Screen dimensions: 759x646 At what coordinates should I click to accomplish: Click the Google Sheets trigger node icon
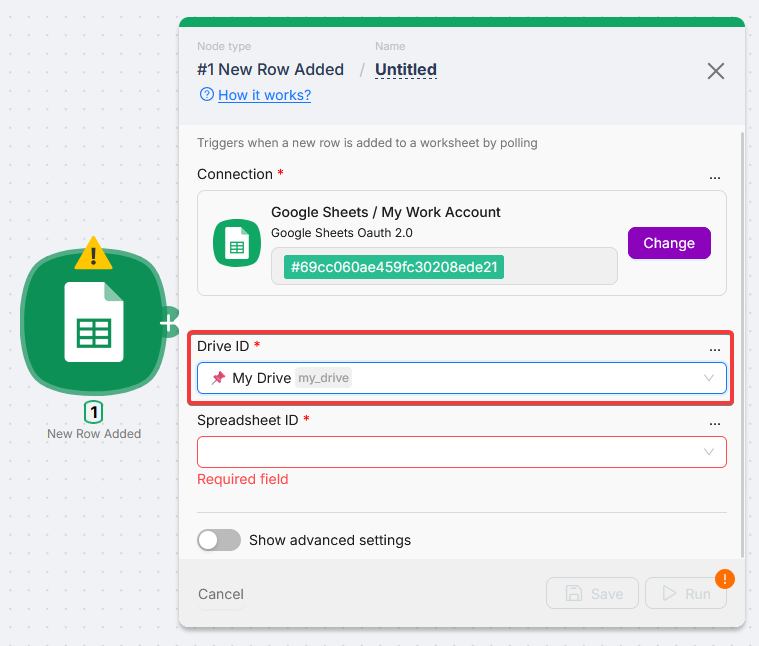pos(93,321)
